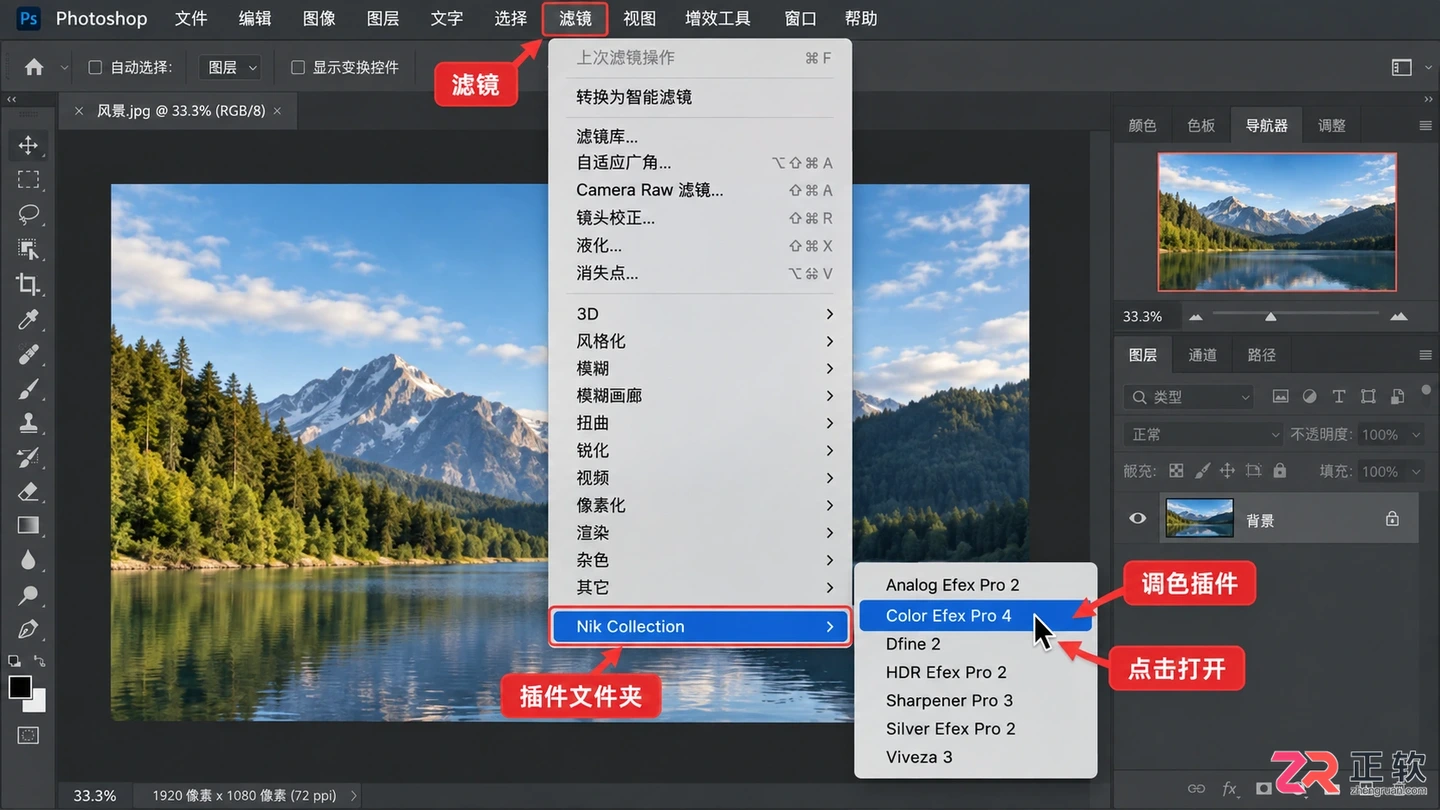Select the Dodge tool
This screenshot has width=1440, height=810.
pos(28,595)
